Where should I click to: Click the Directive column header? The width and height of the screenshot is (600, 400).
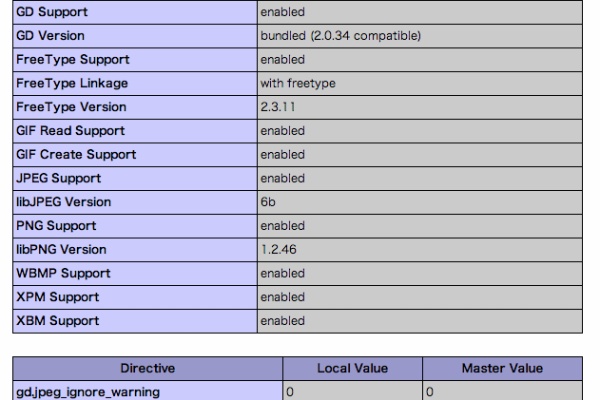point(148,368)
